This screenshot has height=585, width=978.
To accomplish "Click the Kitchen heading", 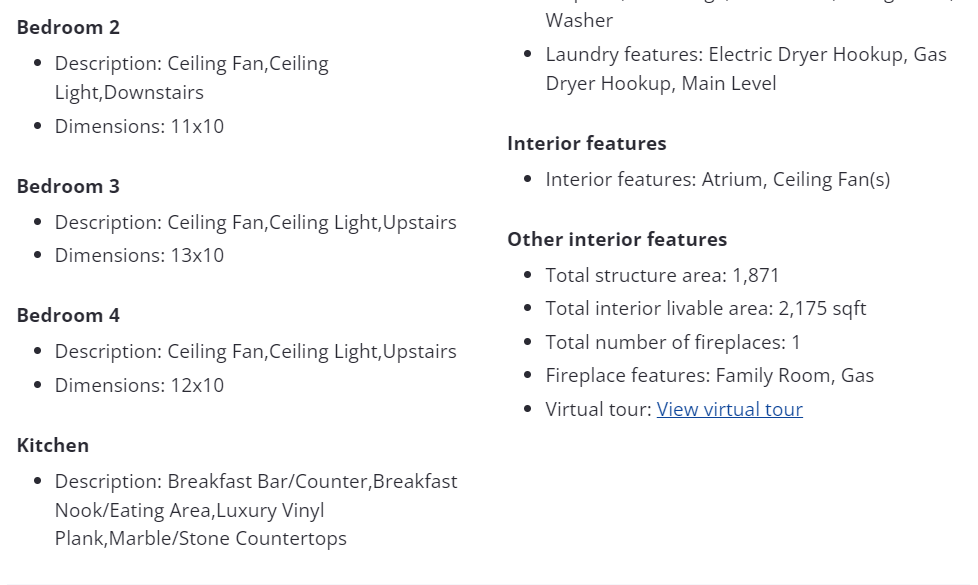I will (53, 445).
